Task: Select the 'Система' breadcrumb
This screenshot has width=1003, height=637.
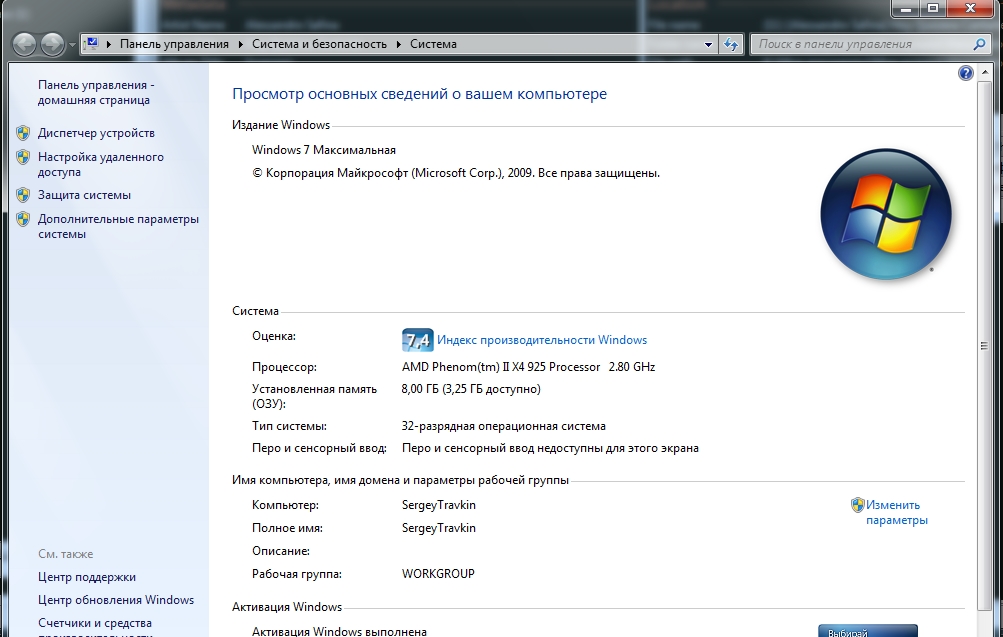Action: coord(433,44)
